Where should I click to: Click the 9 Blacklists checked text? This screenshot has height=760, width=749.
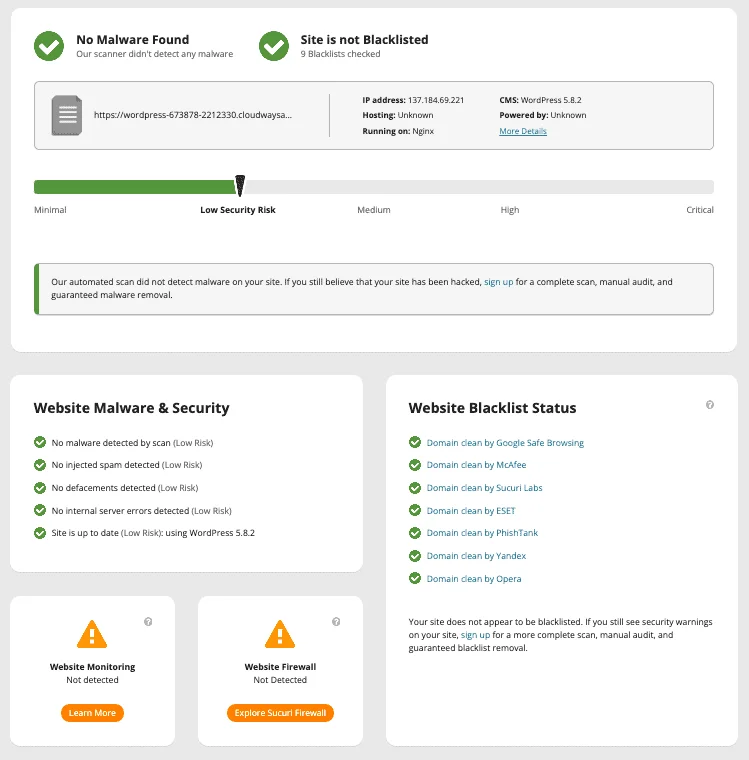pyautogui.click(x=340, y=54)
